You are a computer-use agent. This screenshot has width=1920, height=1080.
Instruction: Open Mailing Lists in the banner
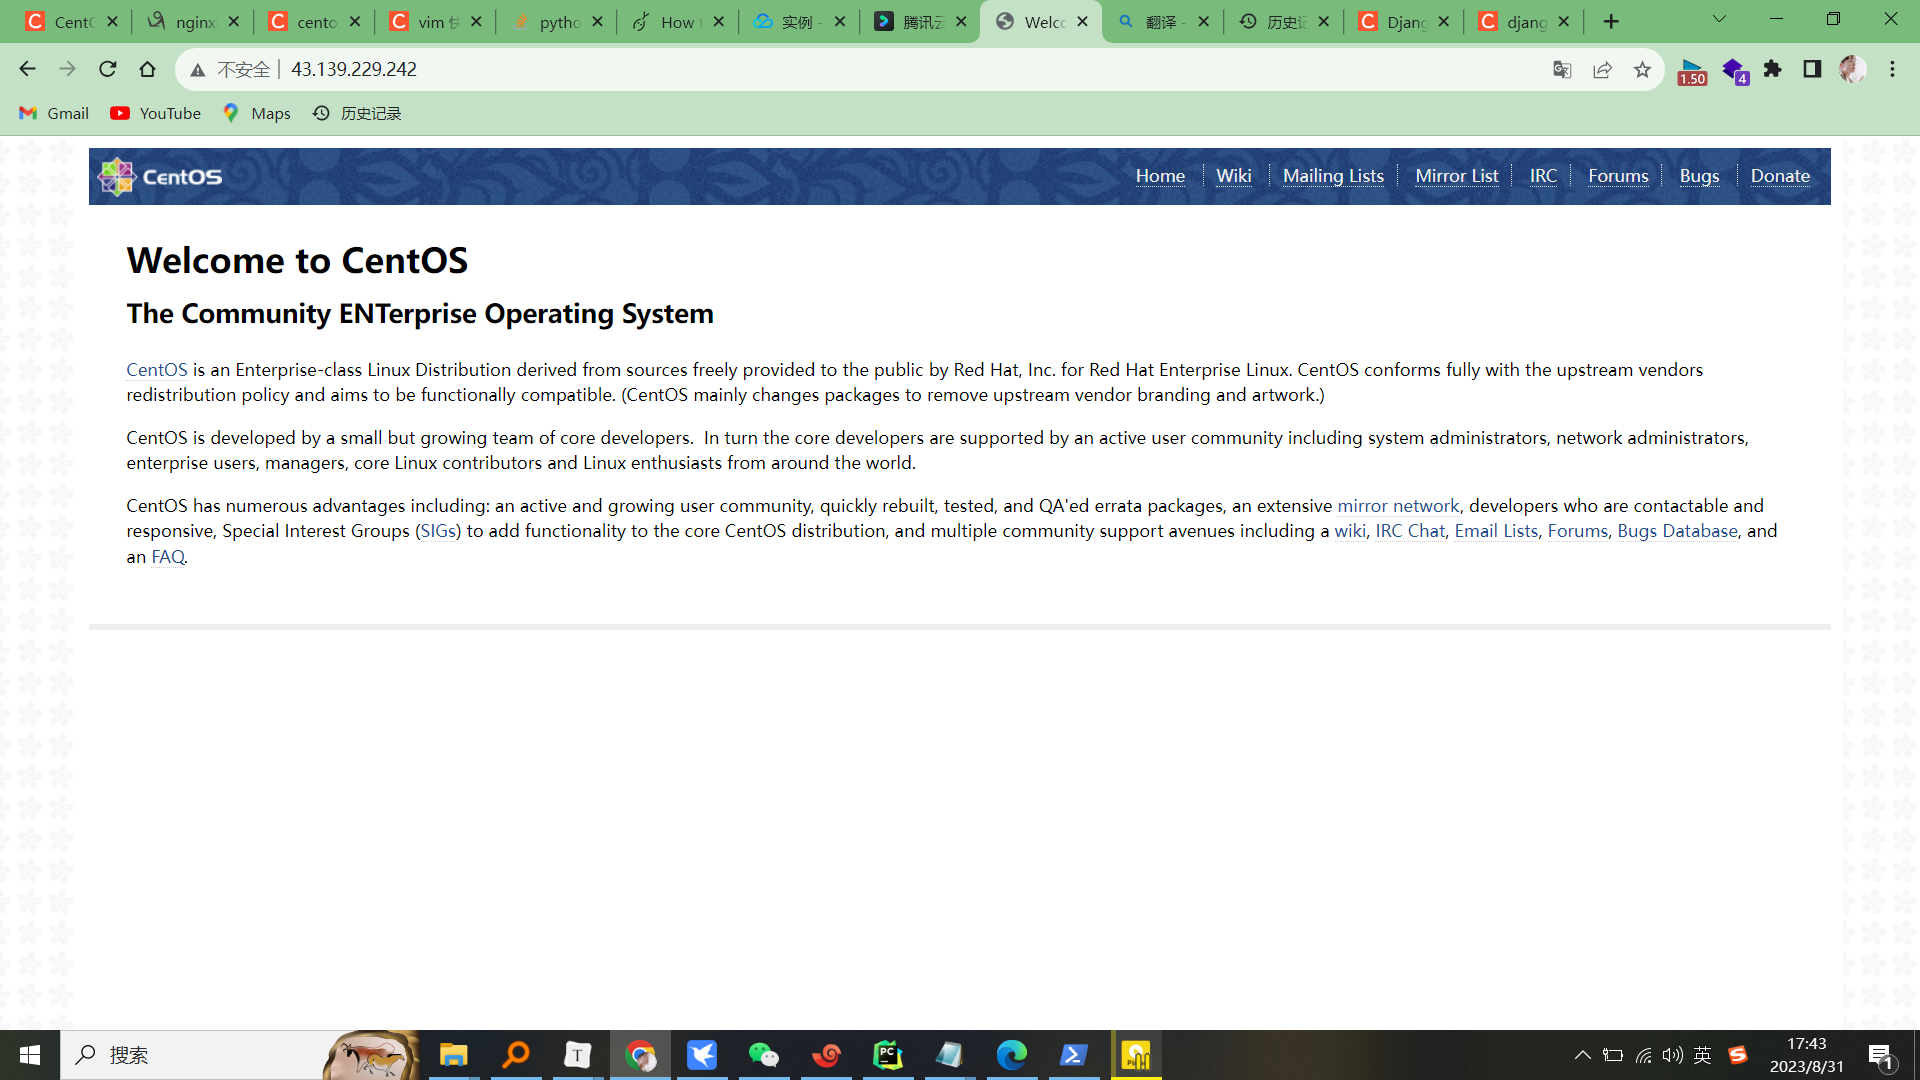1333,176
